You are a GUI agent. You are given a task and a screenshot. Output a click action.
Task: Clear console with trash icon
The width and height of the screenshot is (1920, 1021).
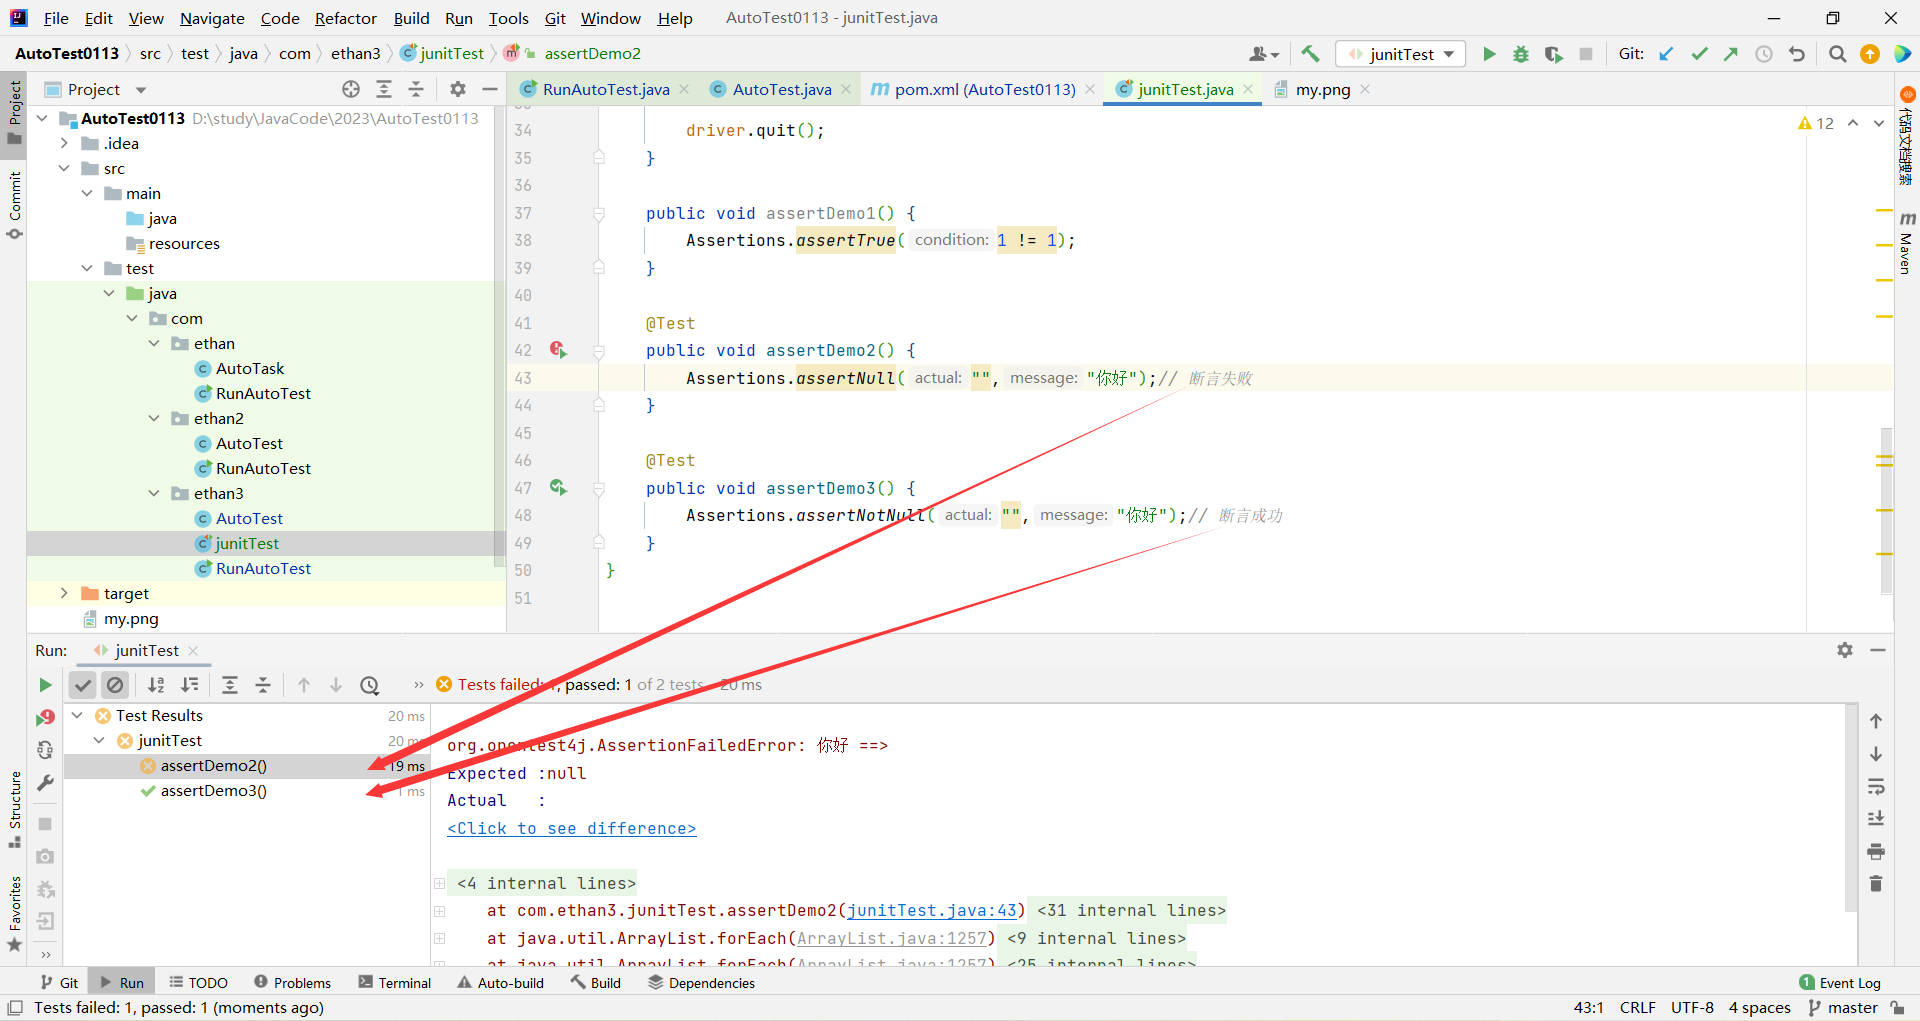(x=1876, y=884)
